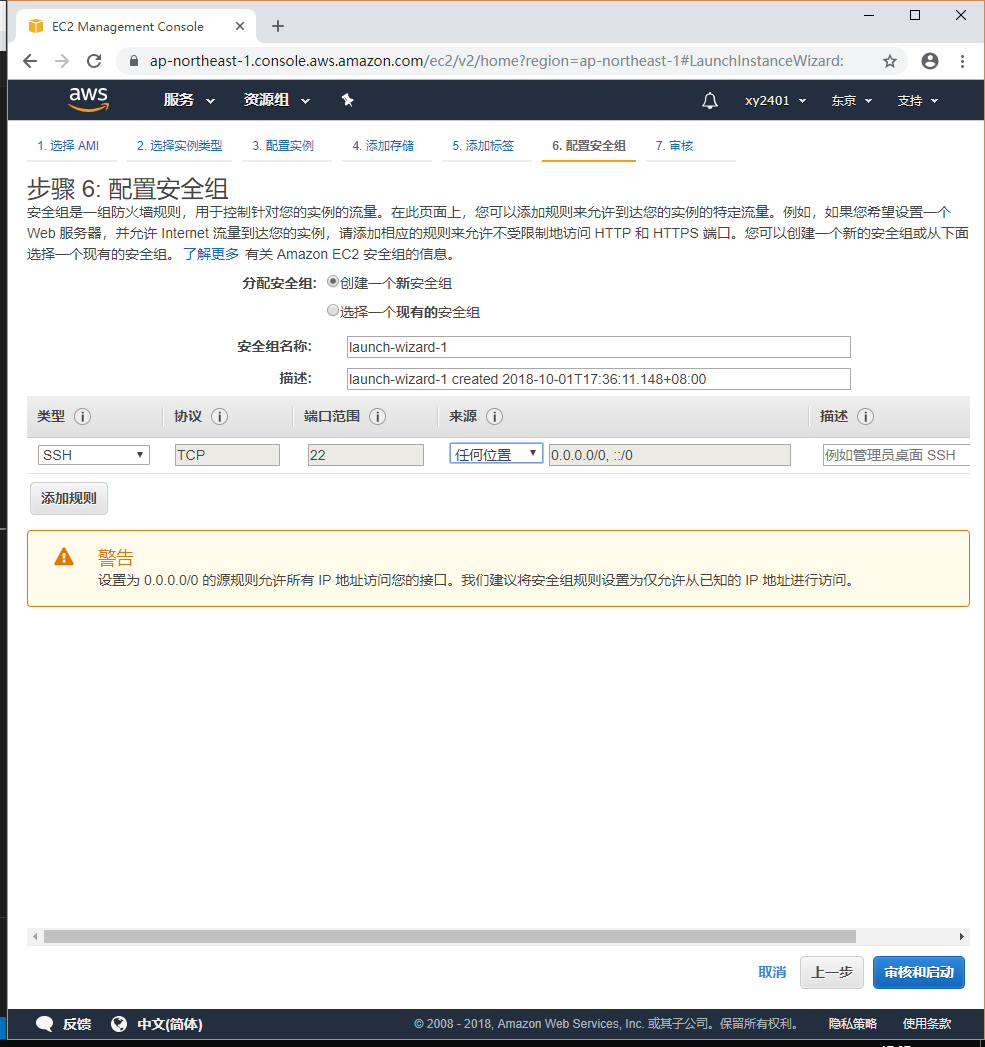
Task: Open the 使用条款 terms of use link
Action: click(927, 1024)
